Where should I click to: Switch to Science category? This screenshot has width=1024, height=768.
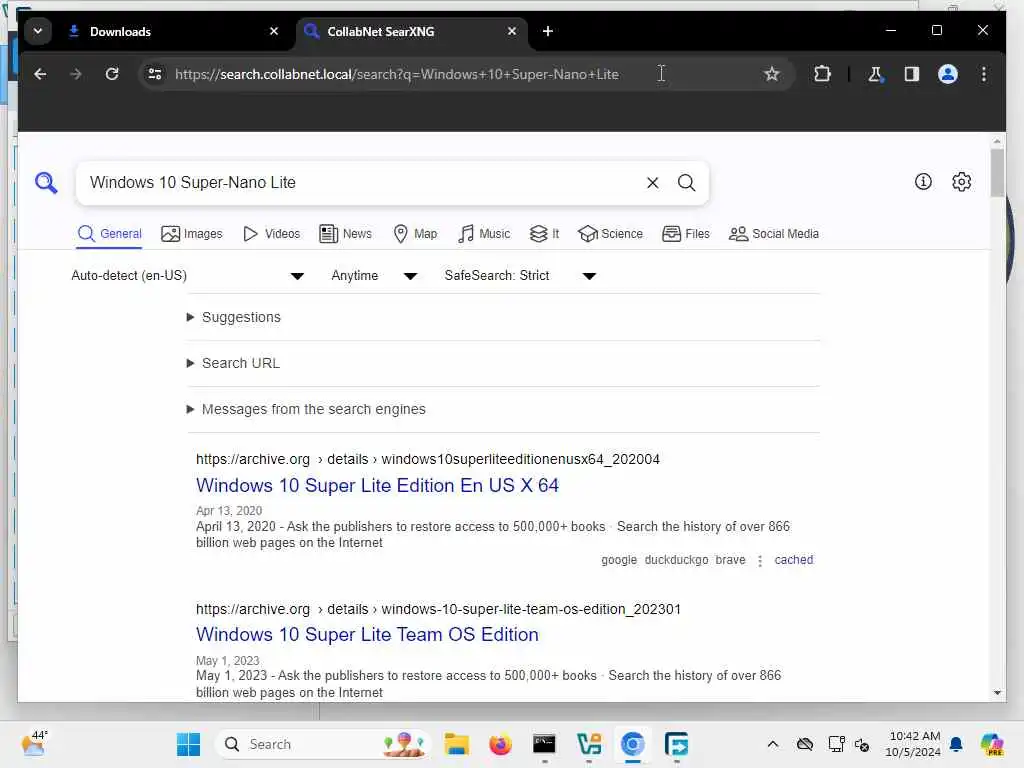tap(611, 234)
